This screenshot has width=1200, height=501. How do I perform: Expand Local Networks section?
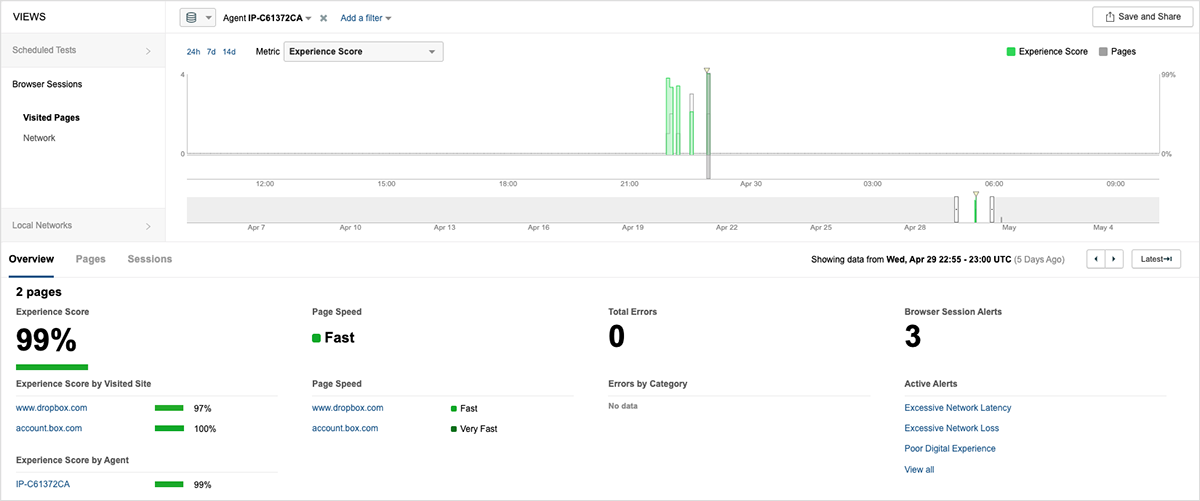click(82, 225)
